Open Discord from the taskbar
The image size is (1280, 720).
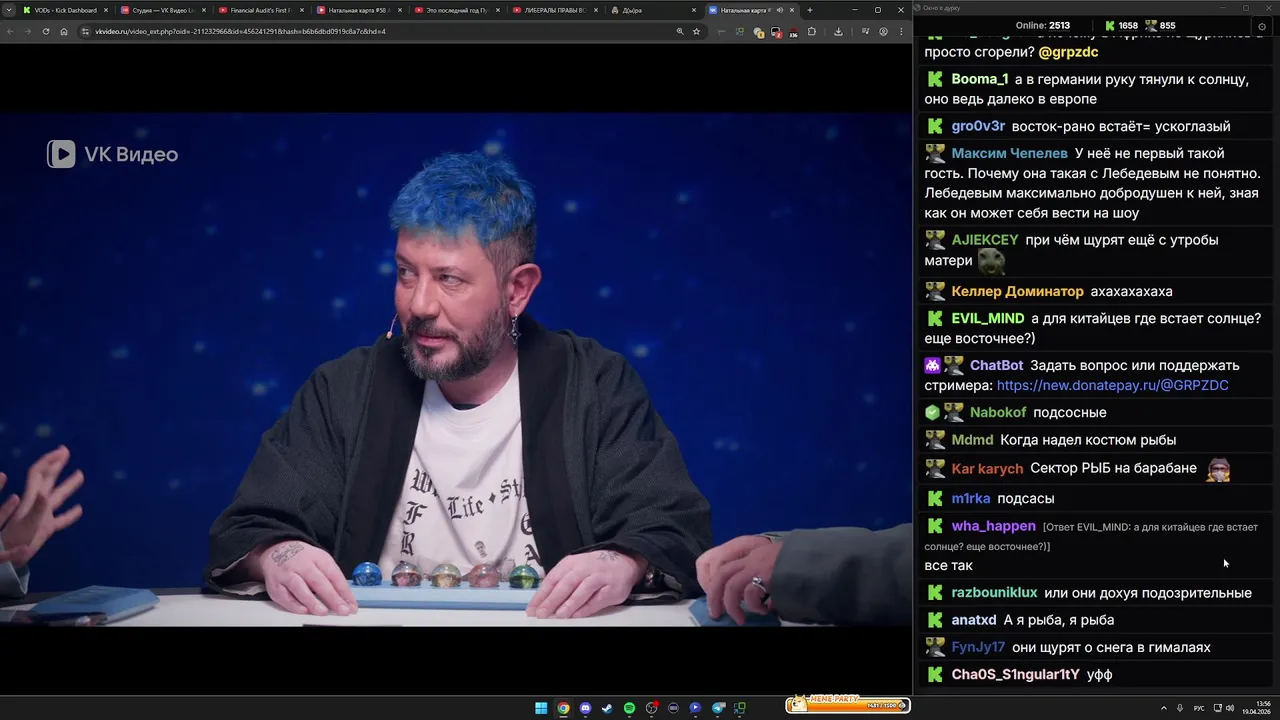[x=585, y=708]
